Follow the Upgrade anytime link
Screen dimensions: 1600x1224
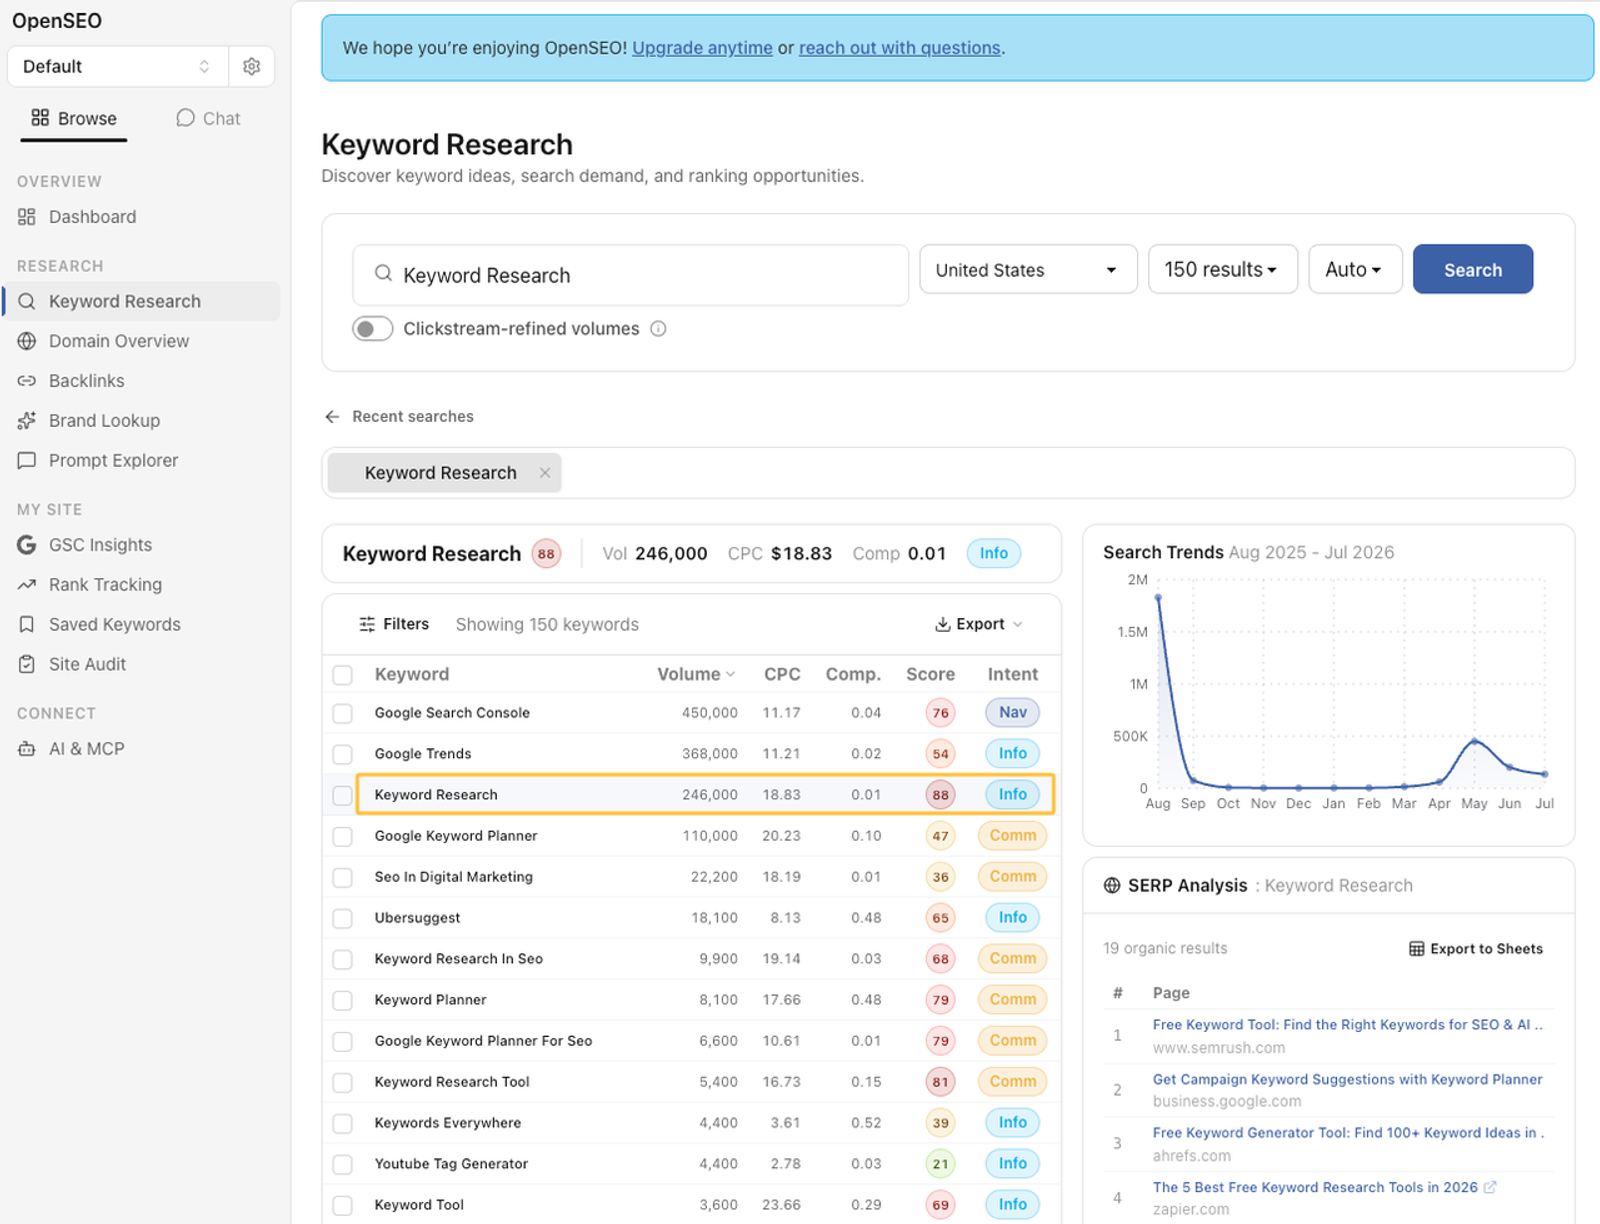click(702, 48)
